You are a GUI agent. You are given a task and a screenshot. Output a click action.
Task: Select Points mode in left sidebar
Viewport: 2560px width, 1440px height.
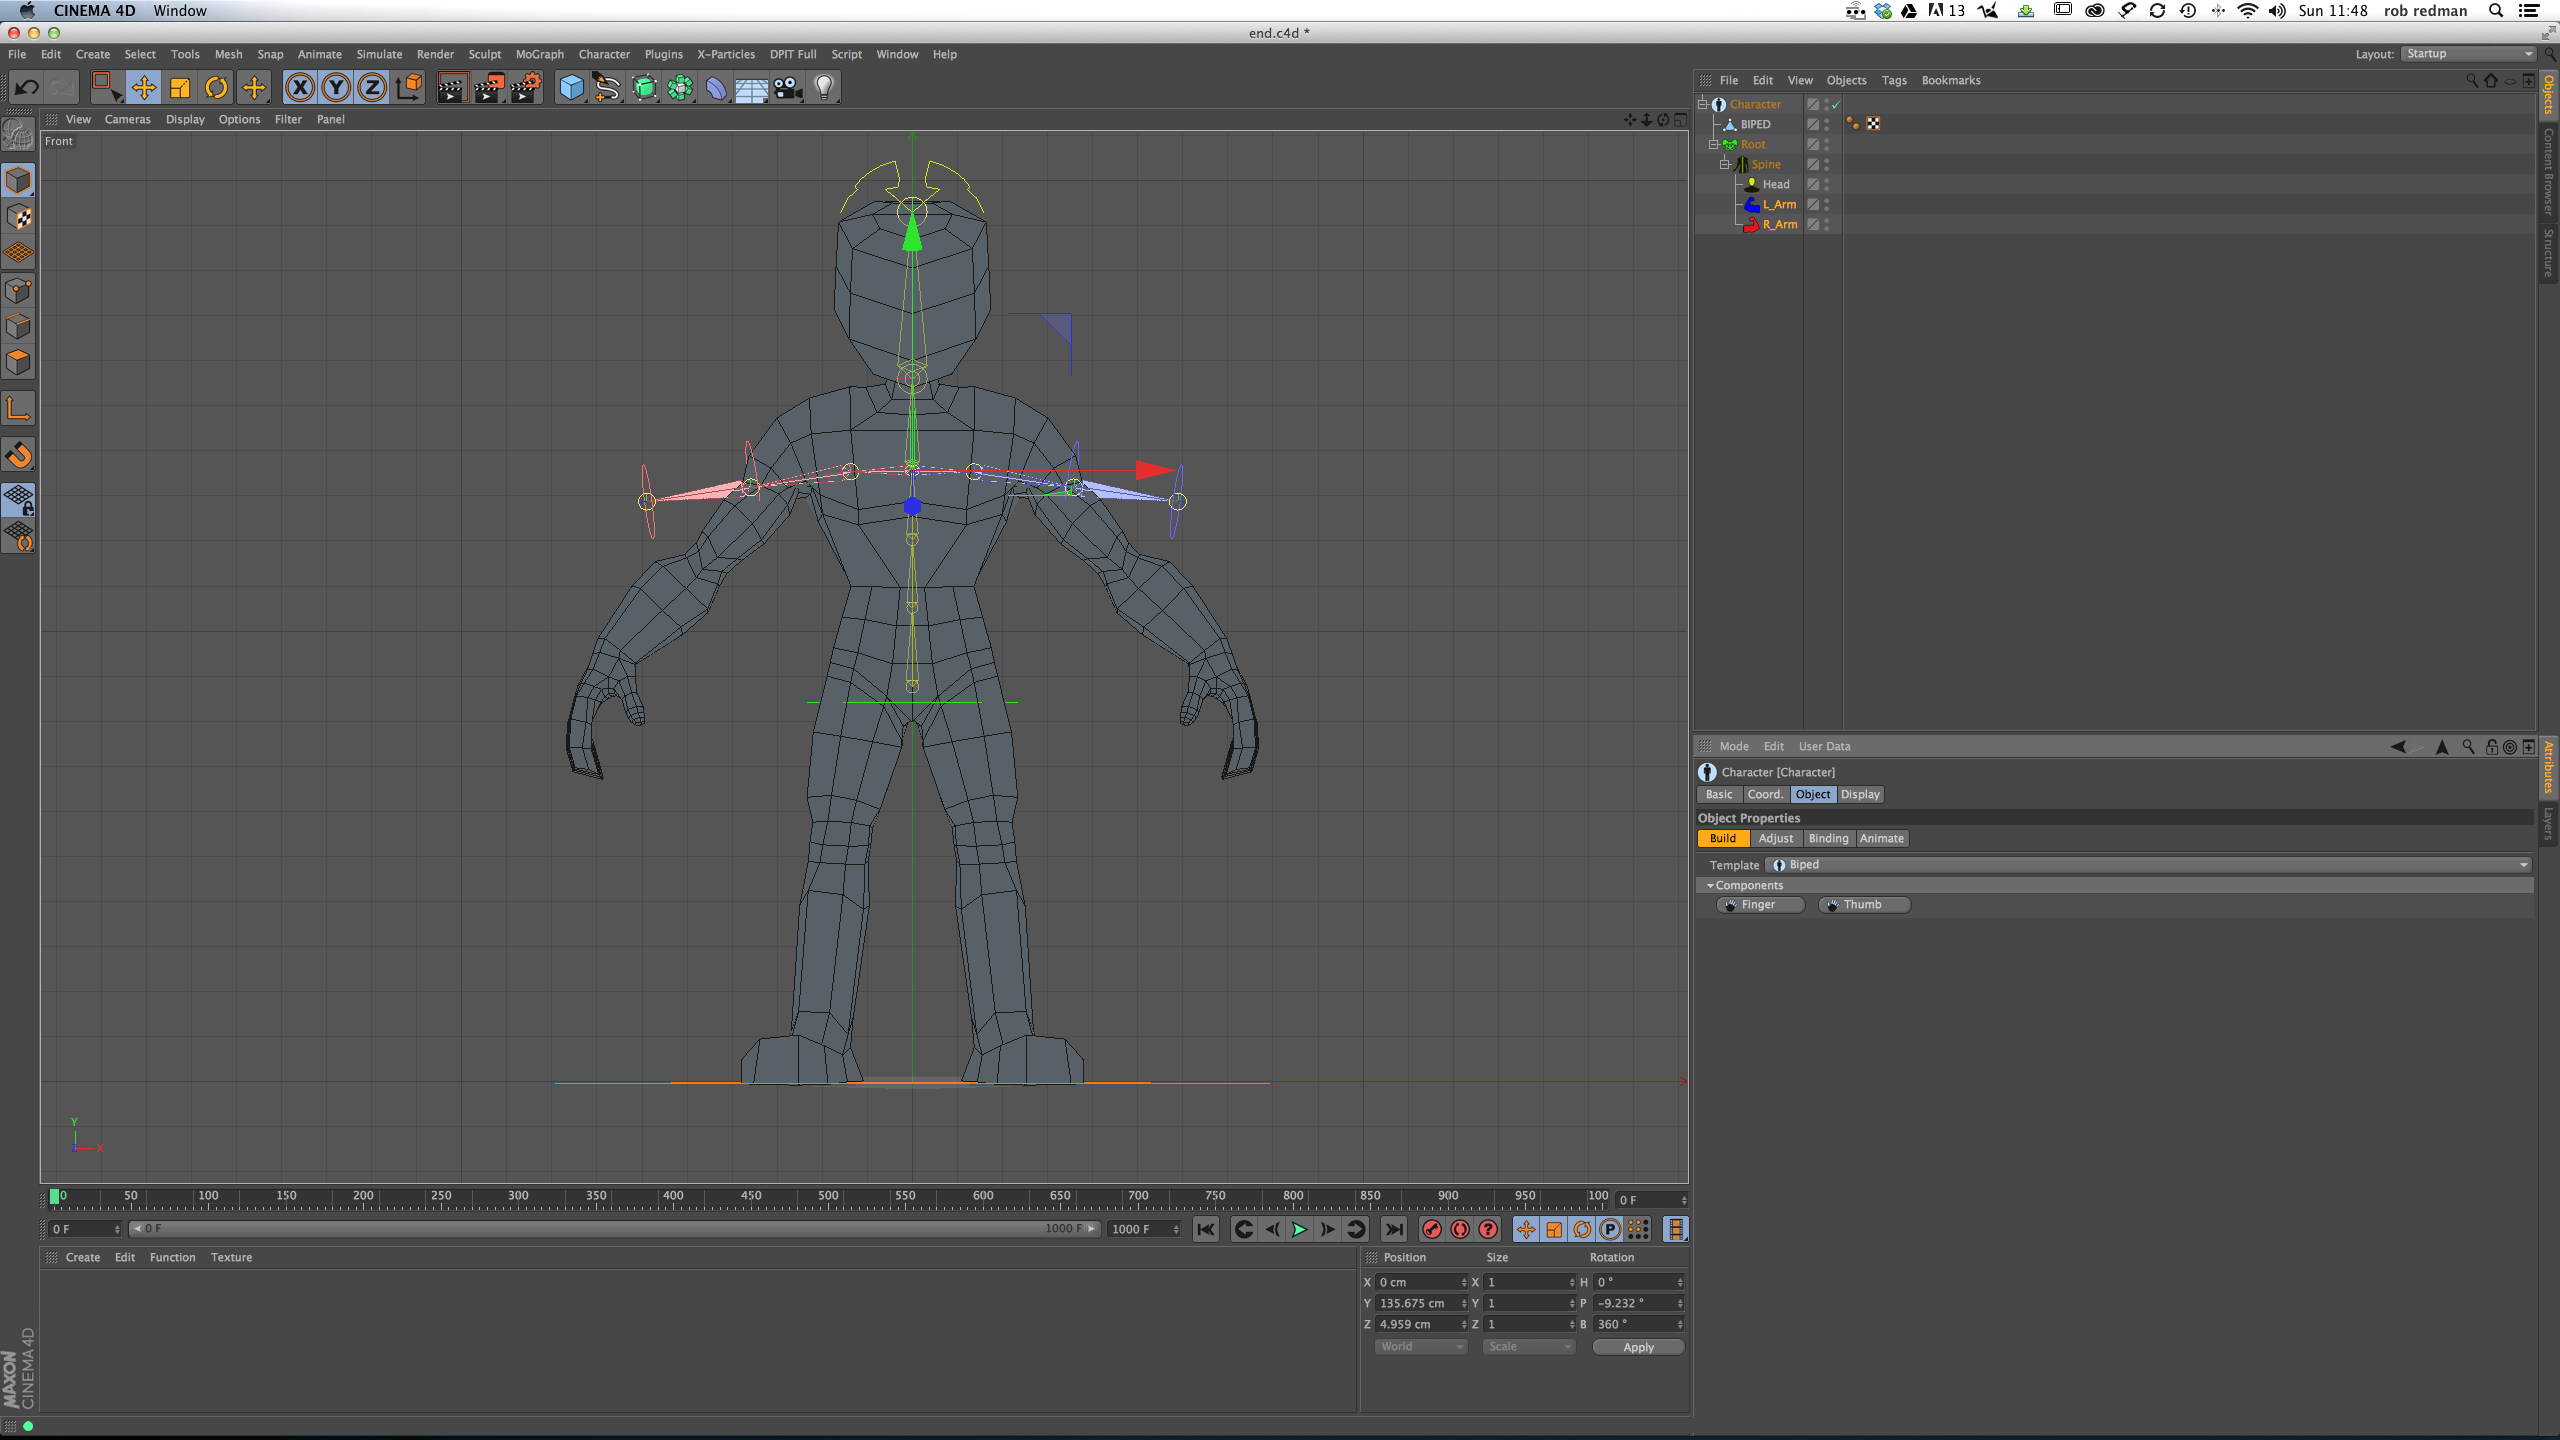click(x=18, y=290)
